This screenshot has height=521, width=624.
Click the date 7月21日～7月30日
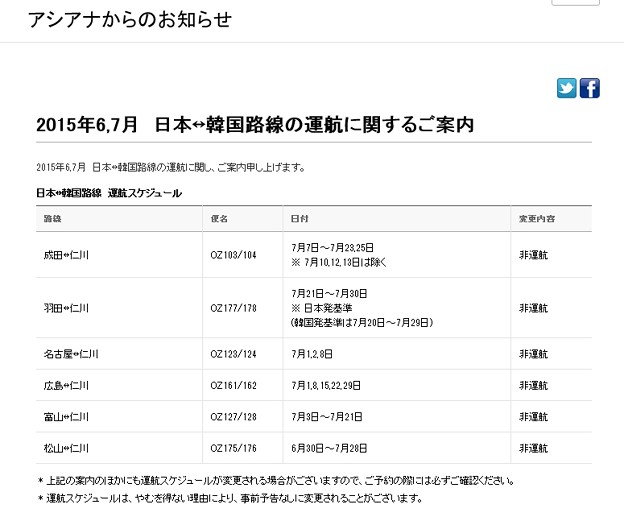click(329, 294)
